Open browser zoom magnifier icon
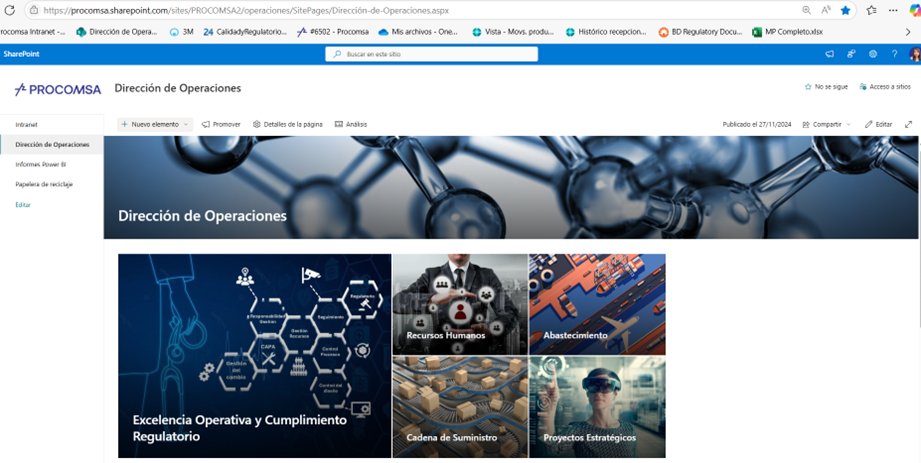921x463 pixels. 806,10
